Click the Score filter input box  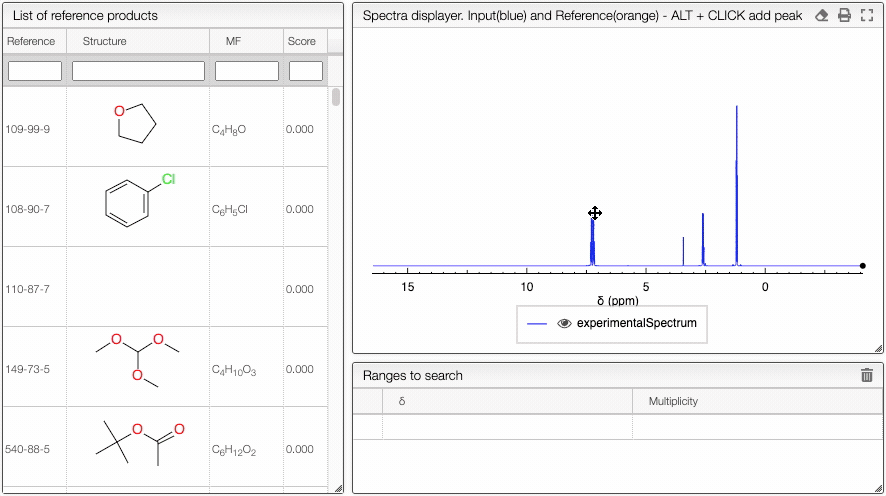point(306,71)
